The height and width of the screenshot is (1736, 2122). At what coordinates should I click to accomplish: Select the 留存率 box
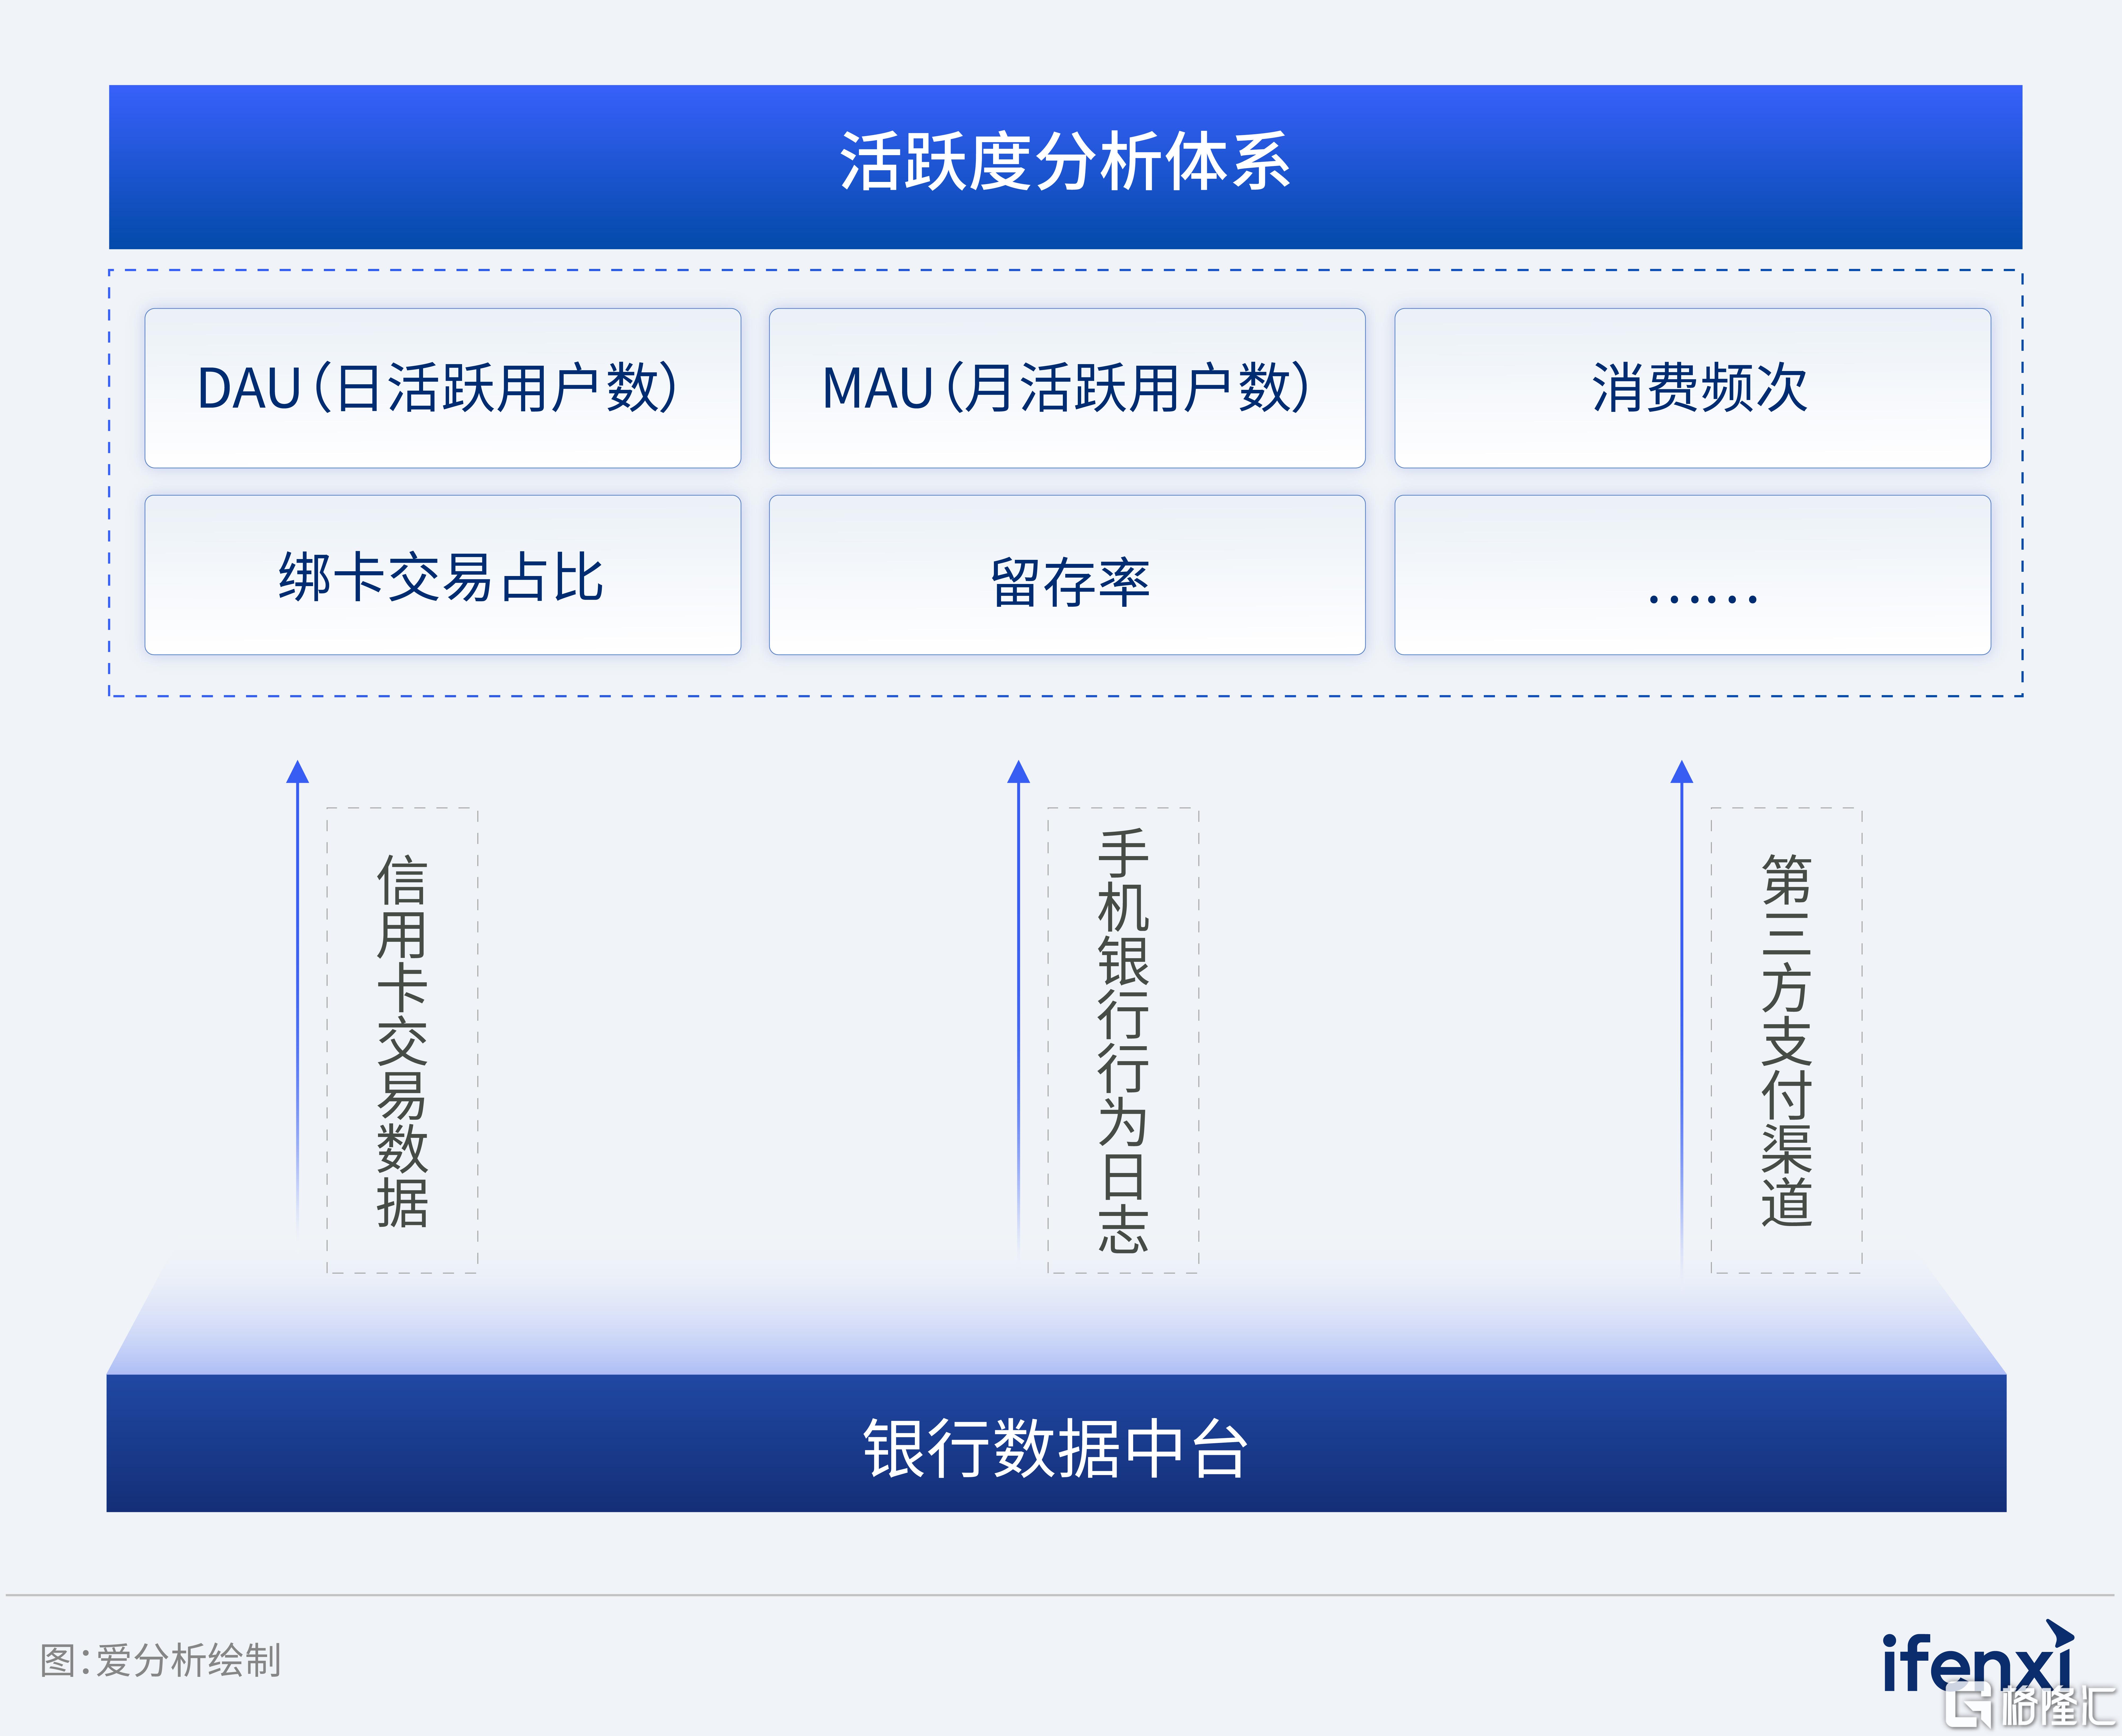1067,575
